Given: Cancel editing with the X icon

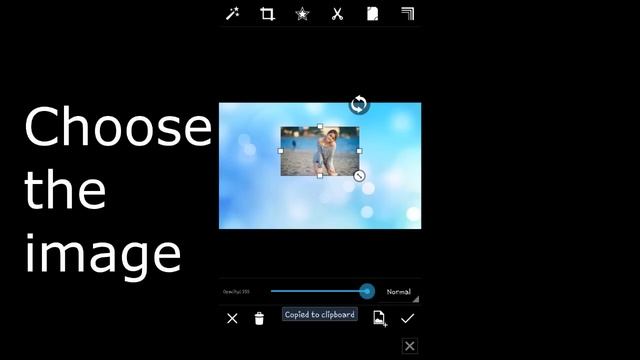Looking at the screenshot, I should (232, 318).
